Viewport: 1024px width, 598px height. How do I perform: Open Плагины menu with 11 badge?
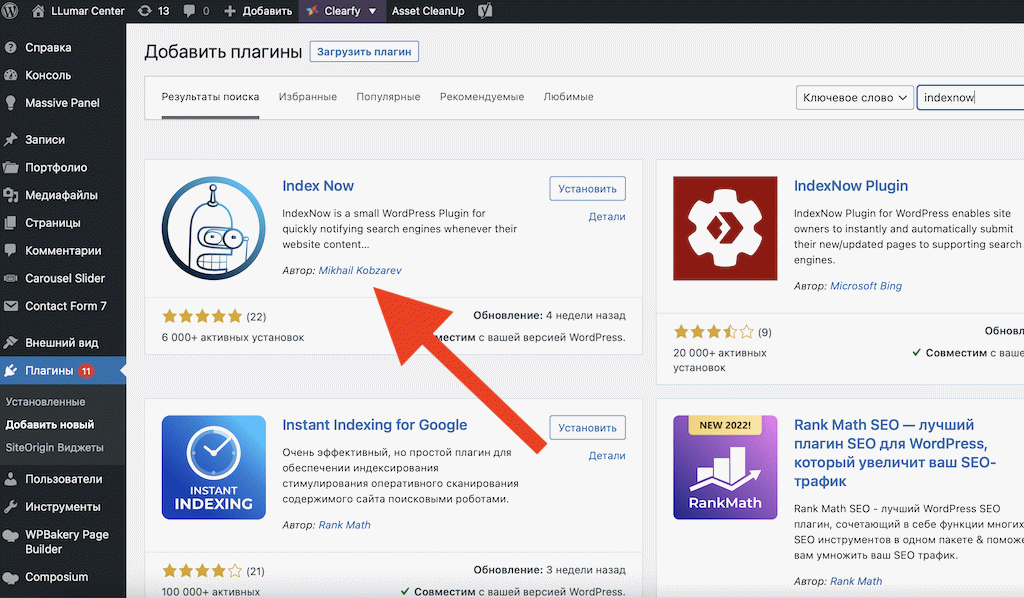pyautogui.click(x=63, y=370)
